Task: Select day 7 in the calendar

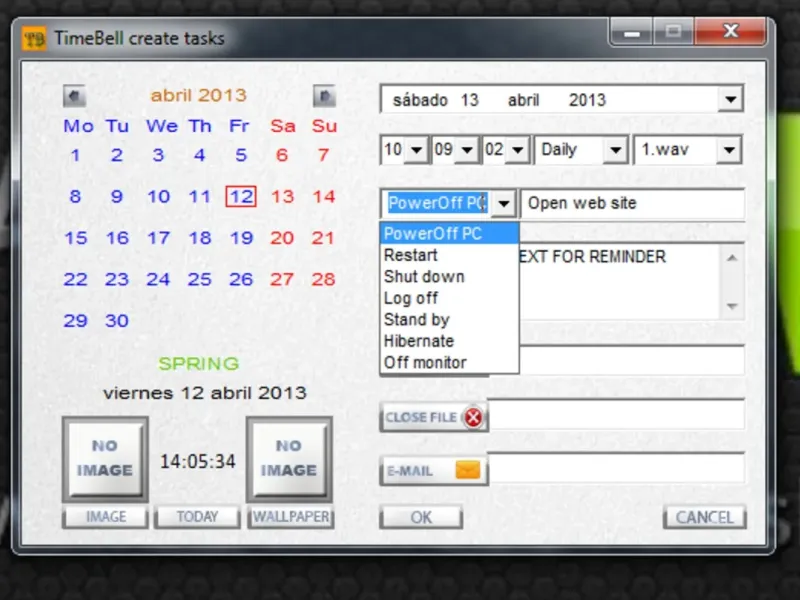Action: [x=323, y=155]
